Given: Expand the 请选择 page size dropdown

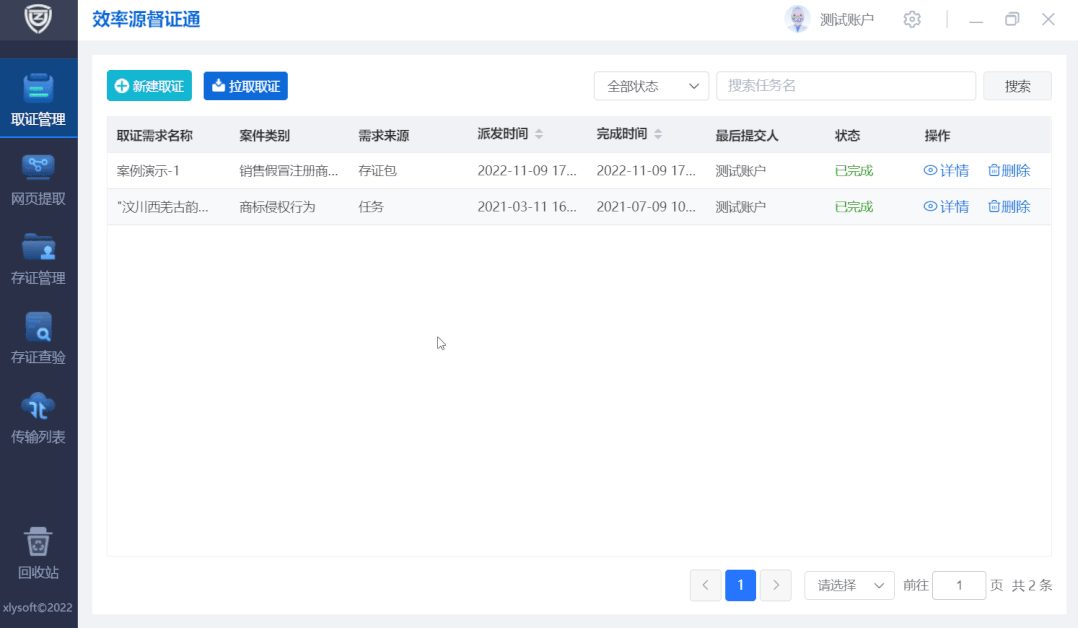Looking at the screenshot, I should (848, 585).
